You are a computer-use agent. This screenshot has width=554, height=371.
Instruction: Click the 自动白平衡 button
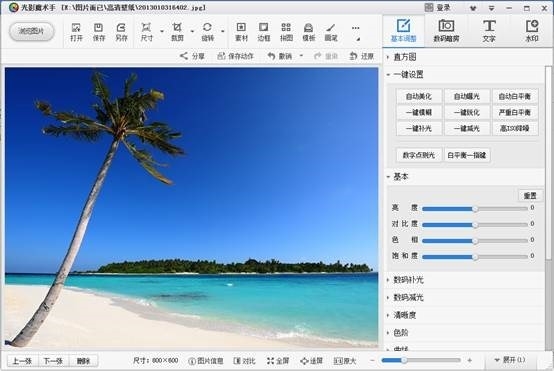click(x=515, y=96)
